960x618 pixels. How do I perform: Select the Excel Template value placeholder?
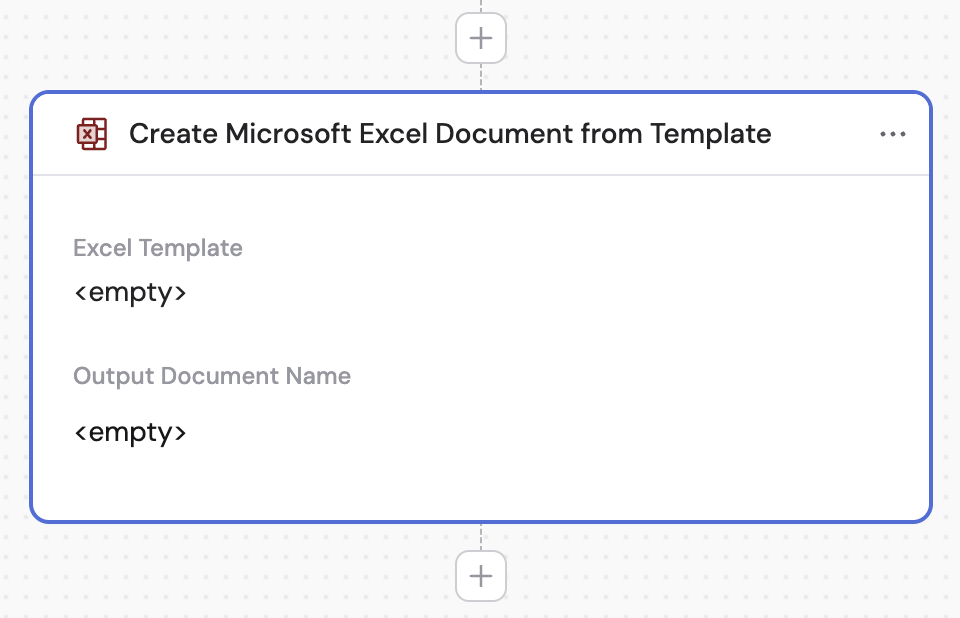coord(130,292)
